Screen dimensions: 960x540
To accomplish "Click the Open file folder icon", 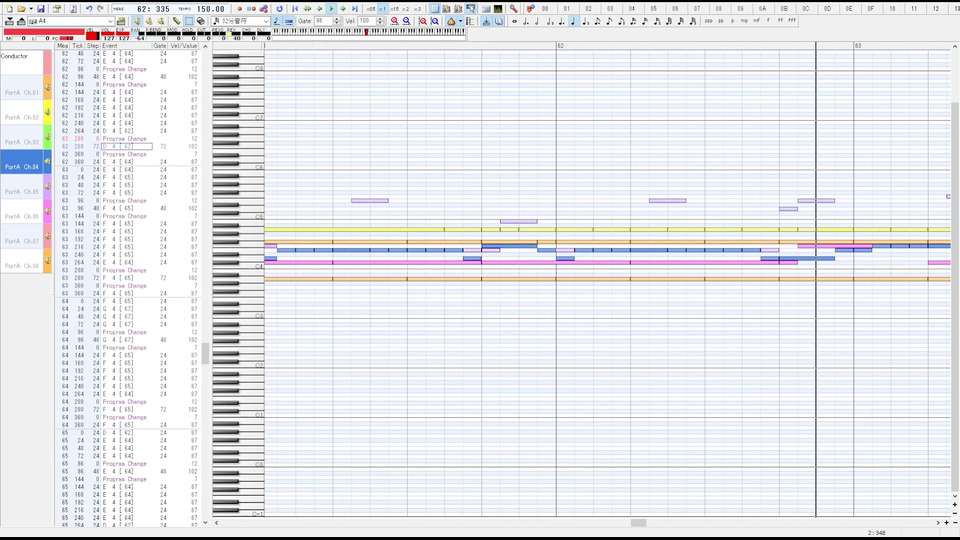I will pyautogui.click(x=21, y=9).
